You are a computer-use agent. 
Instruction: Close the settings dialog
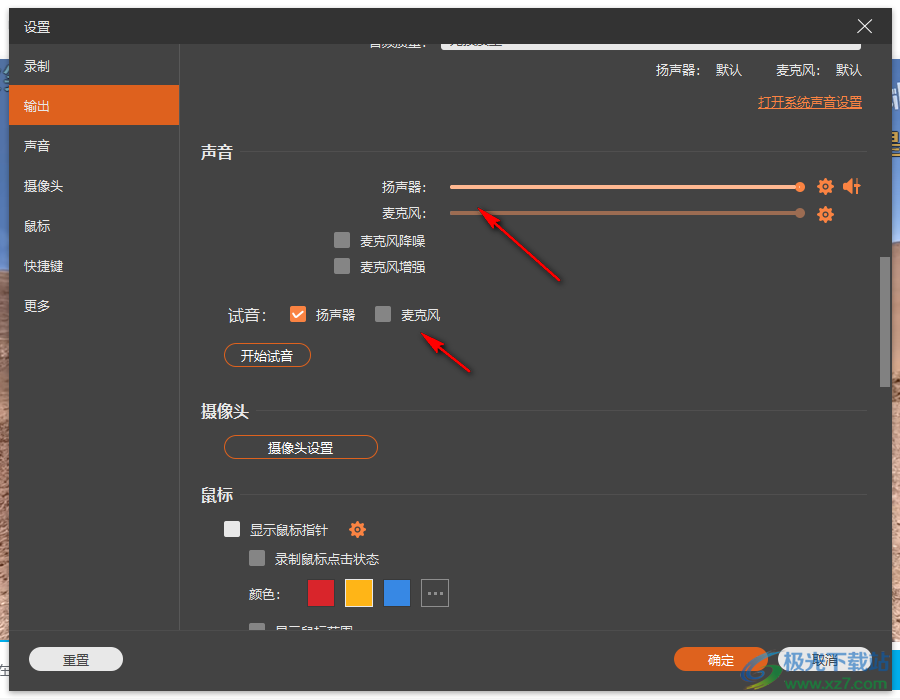tap(864, 26)
